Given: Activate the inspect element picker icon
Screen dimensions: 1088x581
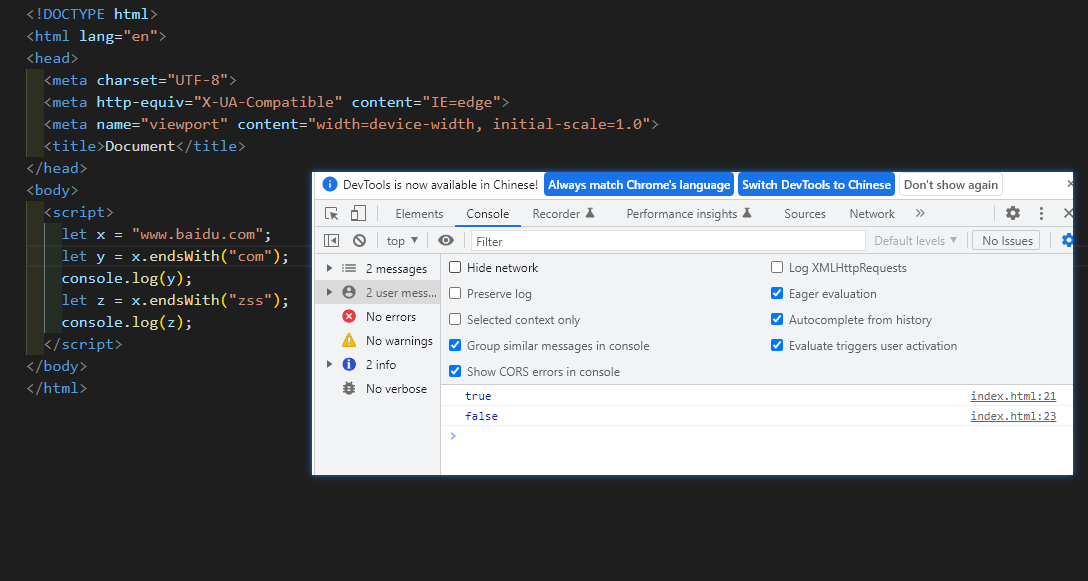Looking at the screenshot, I should click(x=332, y=214).
